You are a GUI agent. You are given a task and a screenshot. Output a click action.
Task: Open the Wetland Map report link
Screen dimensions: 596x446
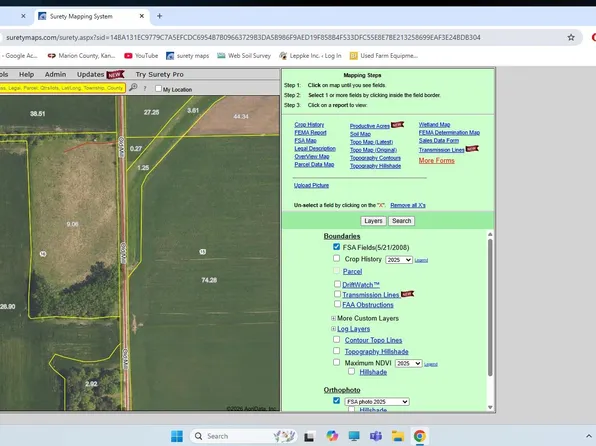pos(434,125)
